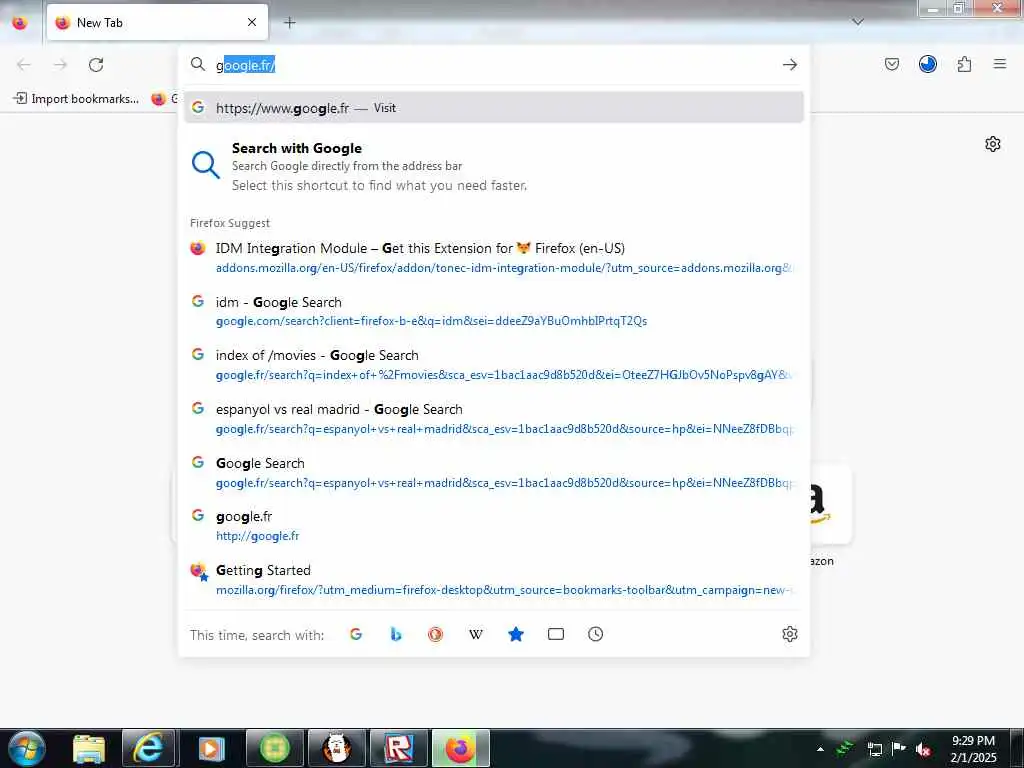Select the Search with Google shortcut
This screenshot has height=768, width=1024.
tap(494, 167)
